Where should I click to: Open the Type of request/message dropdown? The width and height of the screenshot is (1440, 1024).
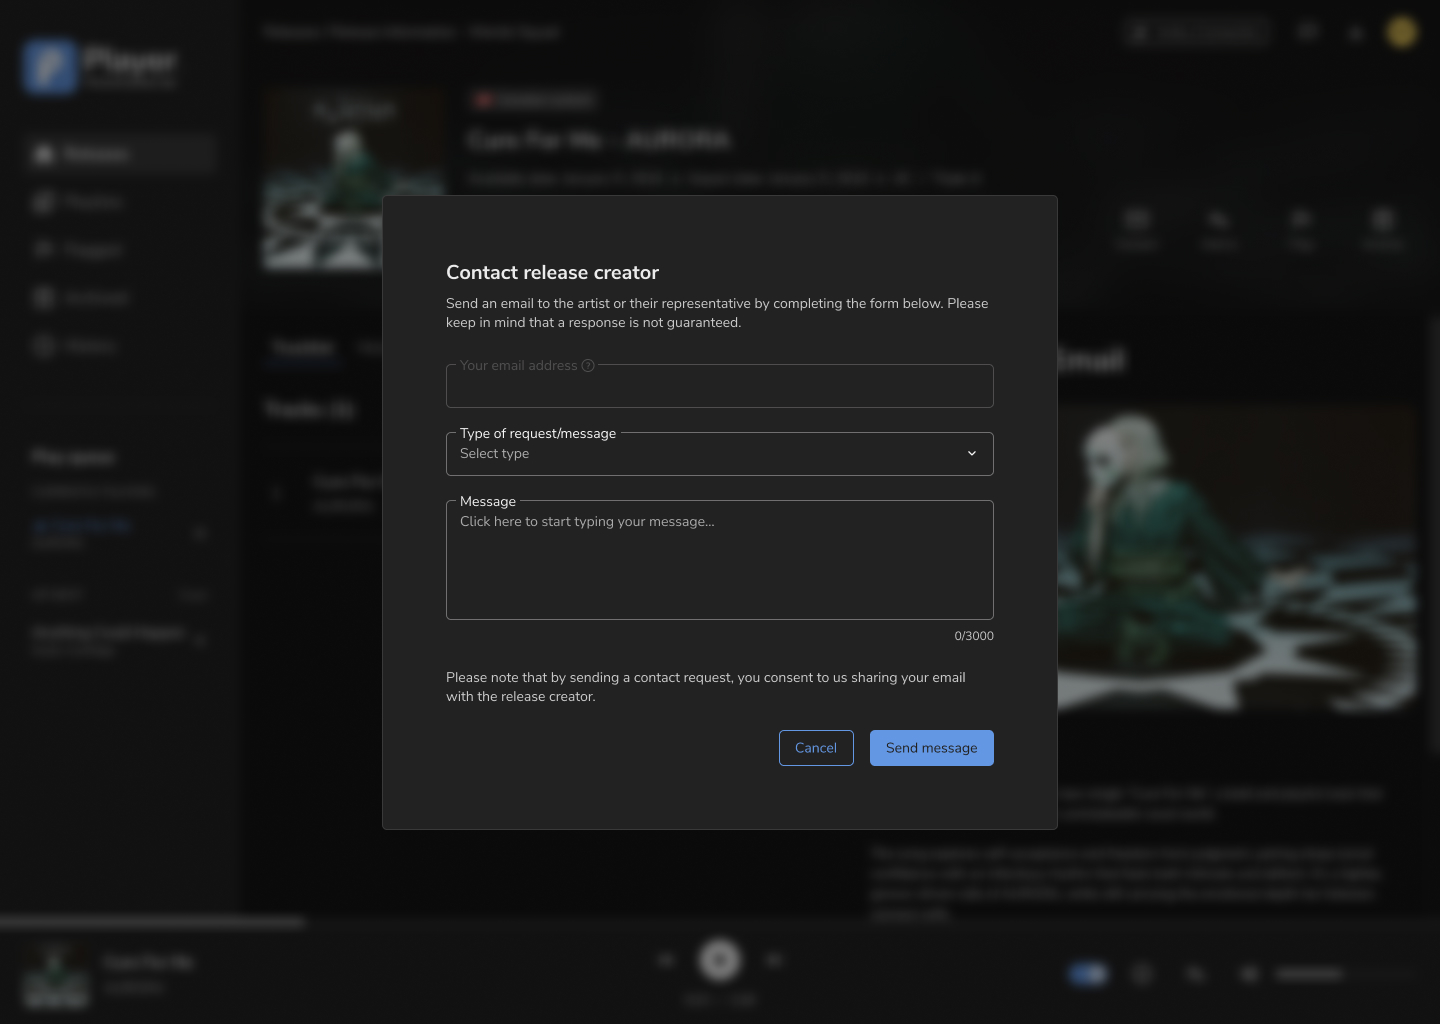pyautogui.click(x=719, y=454)
